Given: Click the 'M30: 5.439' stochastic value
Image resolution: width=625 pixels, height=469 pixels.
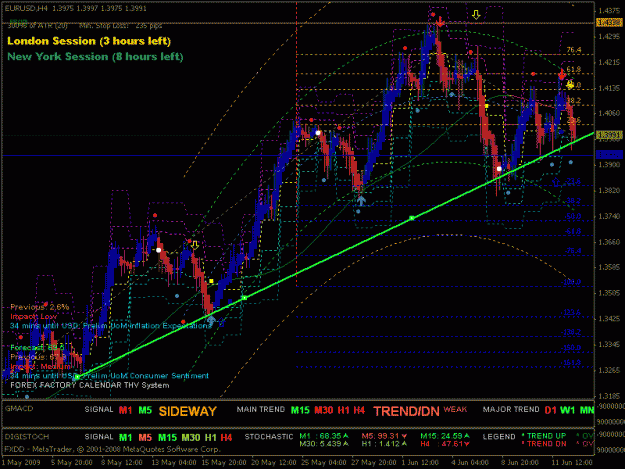Looking at the screenshot, I should tap(324, 443).
